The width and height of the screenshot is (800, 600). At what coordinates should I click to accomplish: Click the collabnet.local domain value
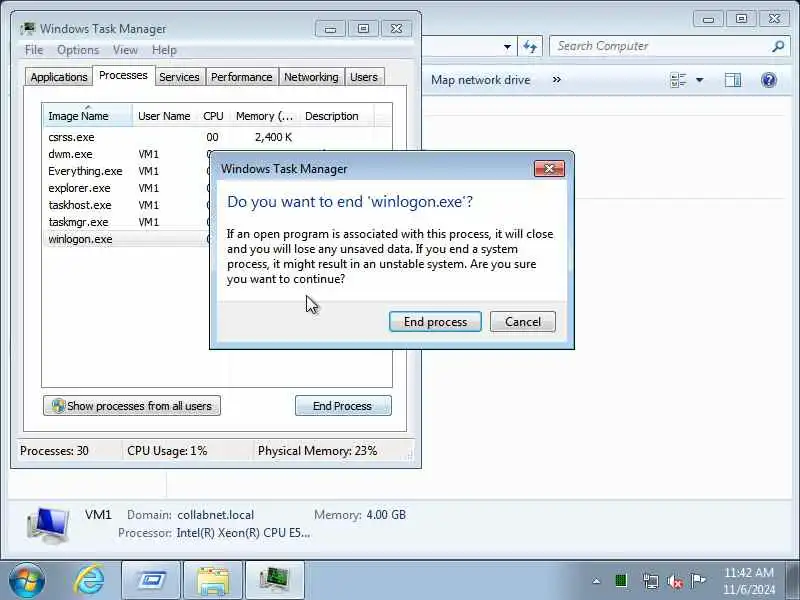click(215, 515)
